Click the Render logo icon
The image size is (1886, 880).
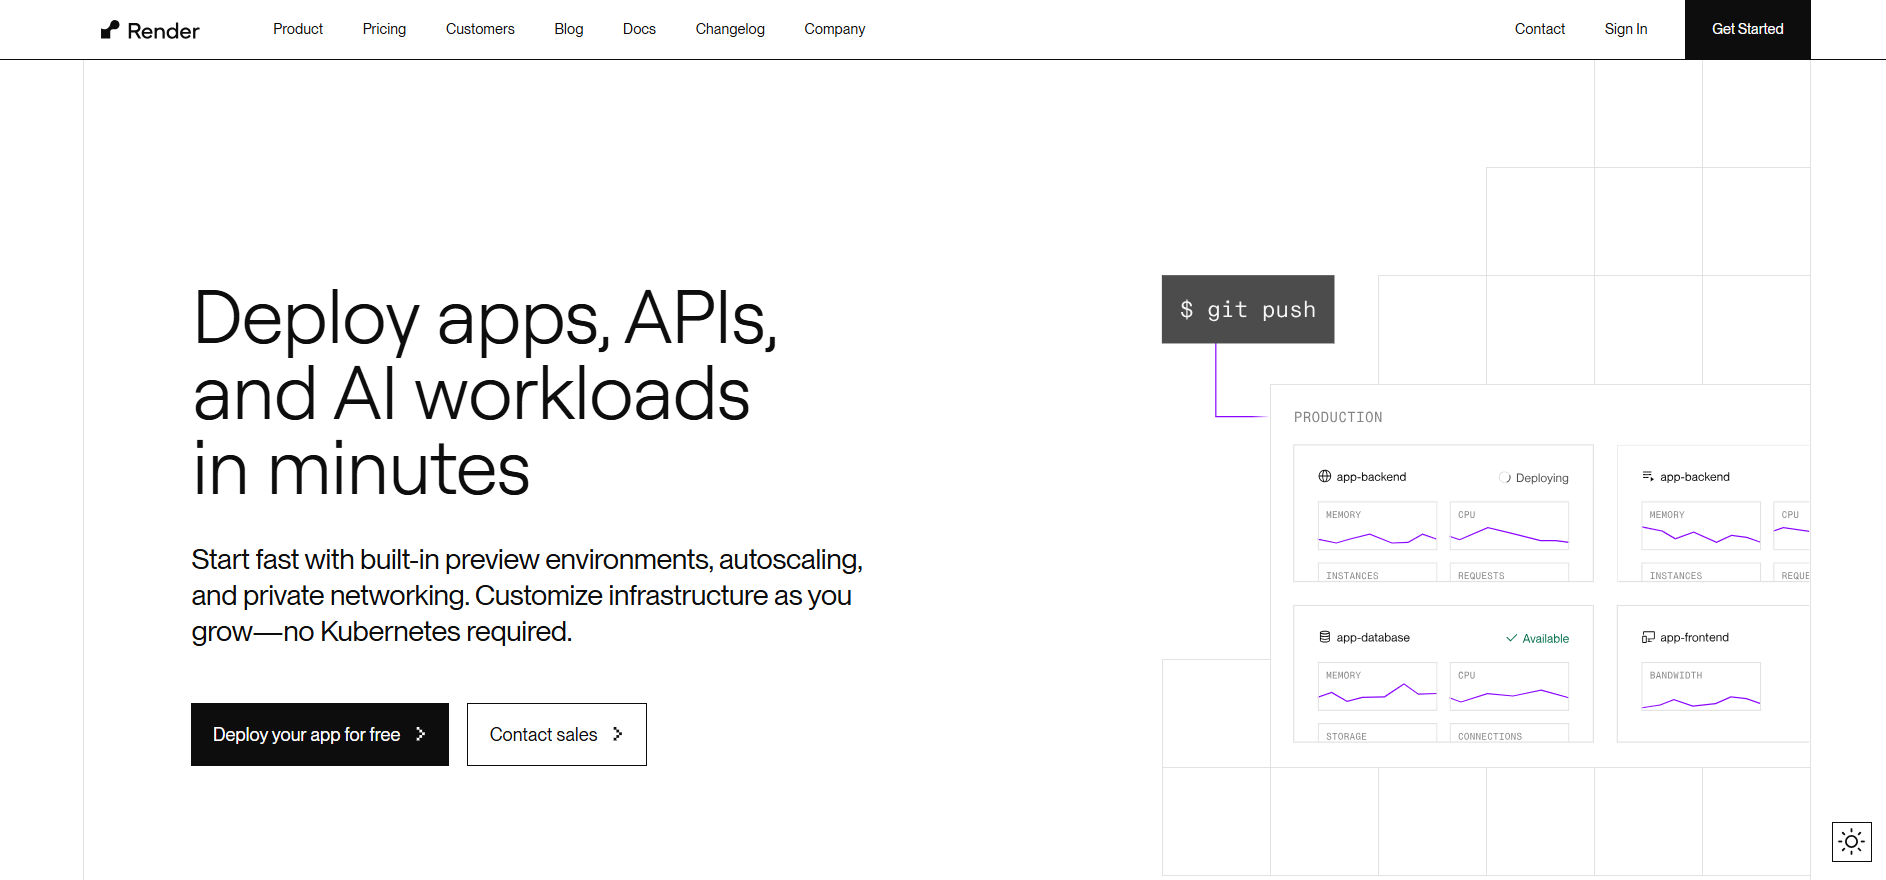[x=110, y=30]
